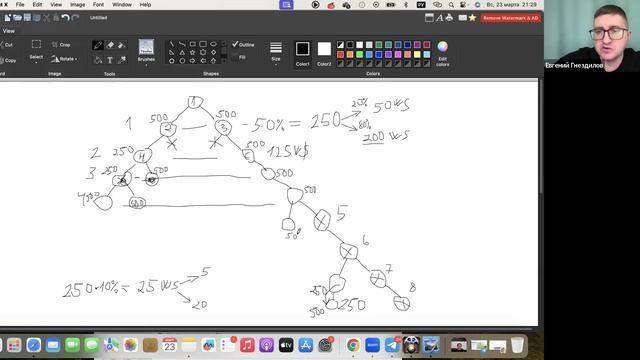This screenshot has height=360, width=640.
Task: Open the Edit menu
Action: point(37,4)
